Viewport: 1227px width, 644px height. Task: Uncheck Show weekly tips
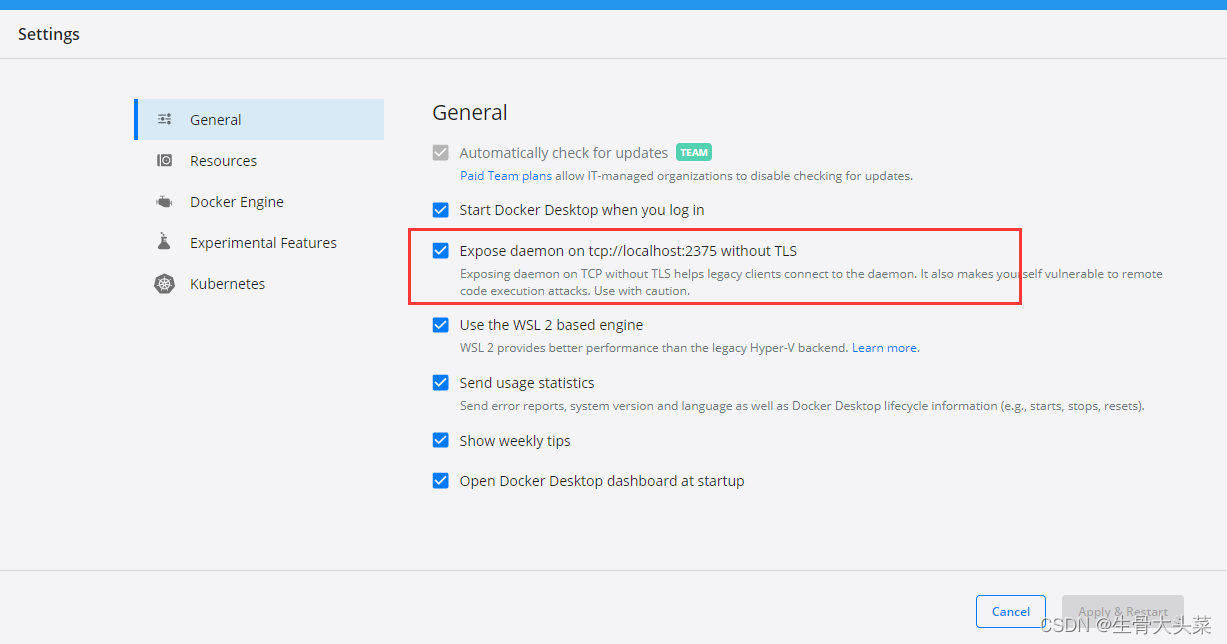click(x=440, y=441)
